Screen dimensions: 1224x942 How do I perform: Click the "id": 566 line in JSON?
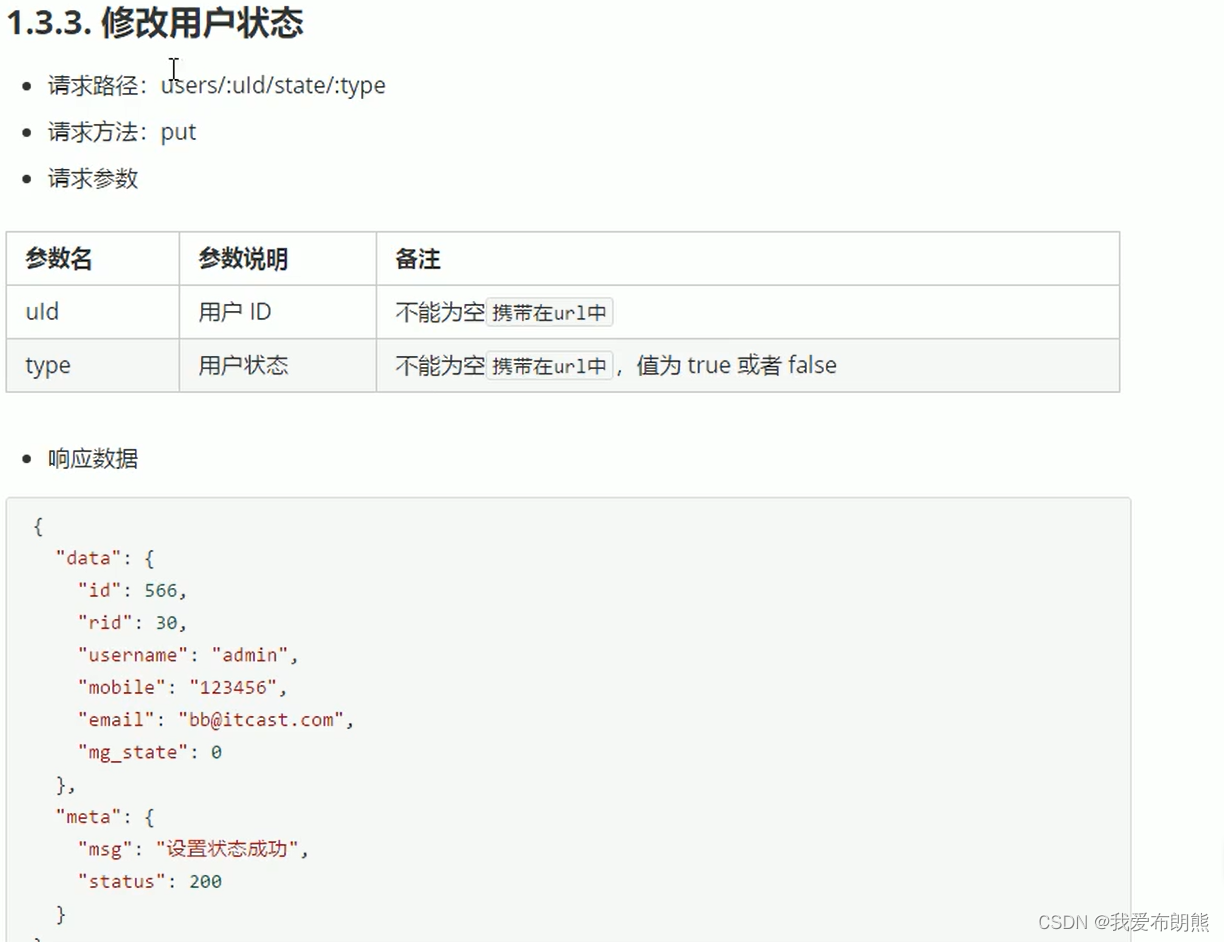point(132,590)
